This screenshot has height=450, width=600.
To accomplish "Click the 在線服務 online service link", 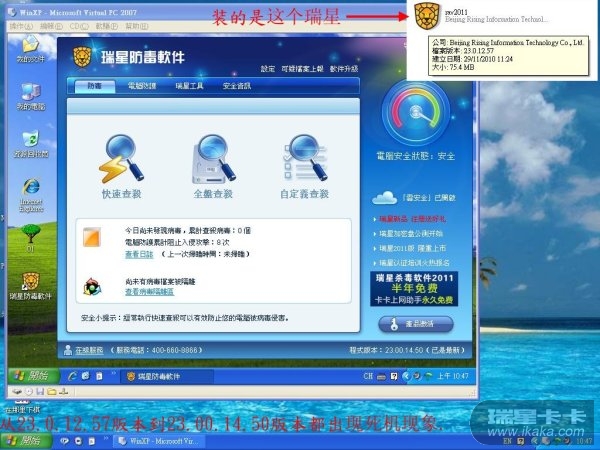I will [x=90, y=350].
